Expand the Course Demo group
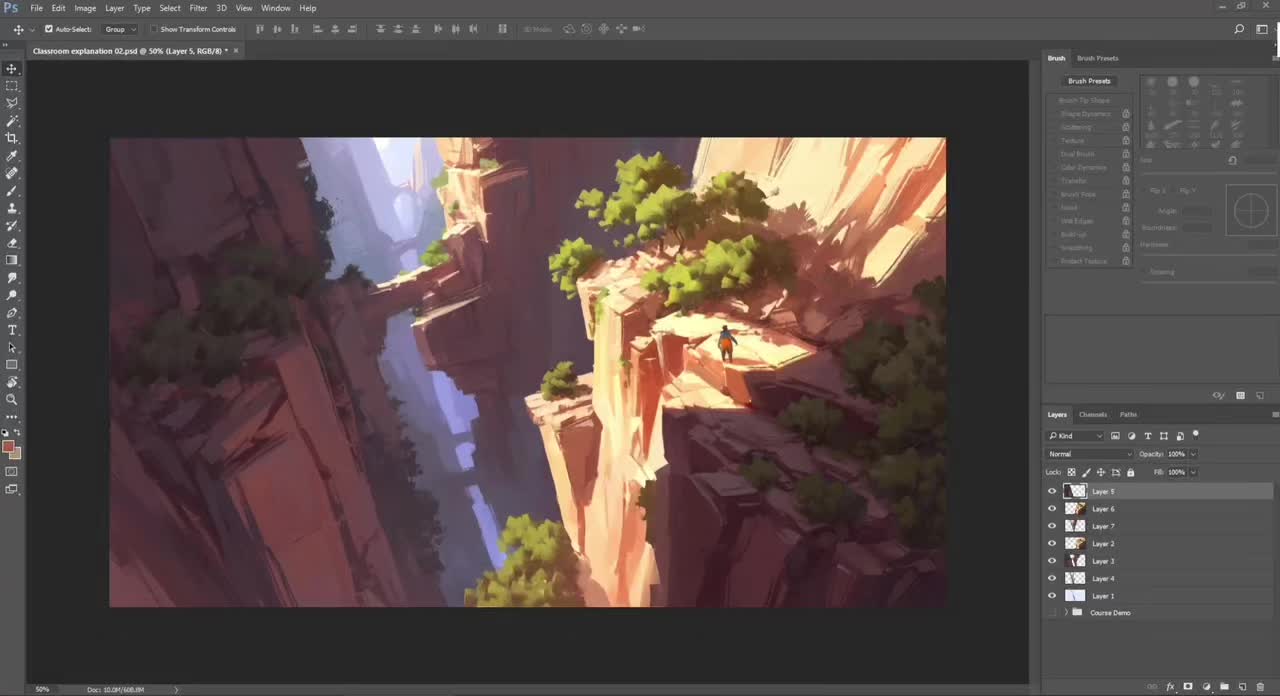 (x=1066, y=612)
